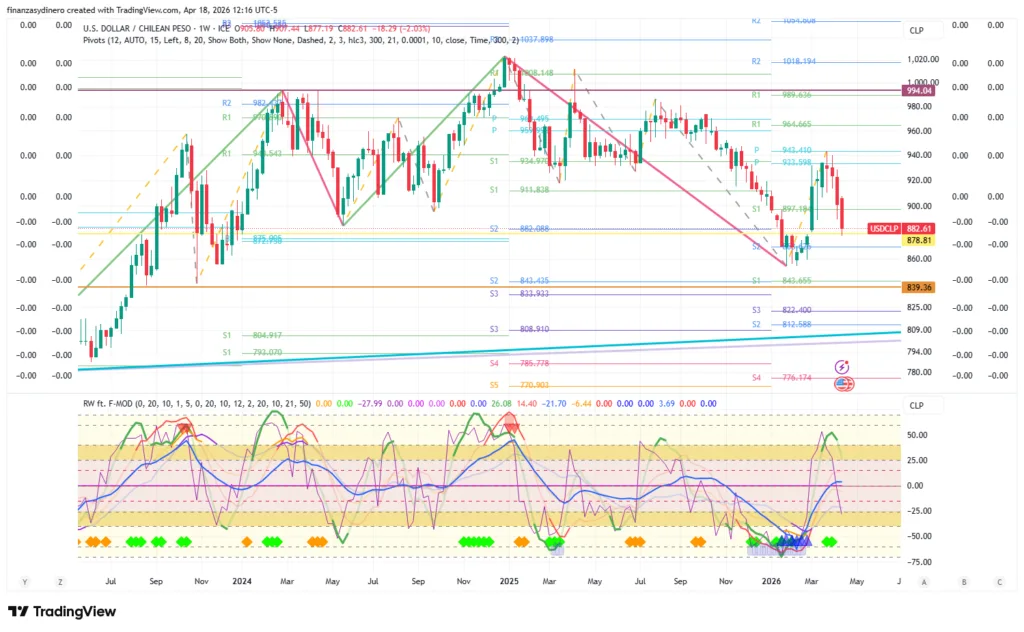Click the orange 839.36 price label
Viewport: 1024px width, 632px height.
[x=918, y=287]
